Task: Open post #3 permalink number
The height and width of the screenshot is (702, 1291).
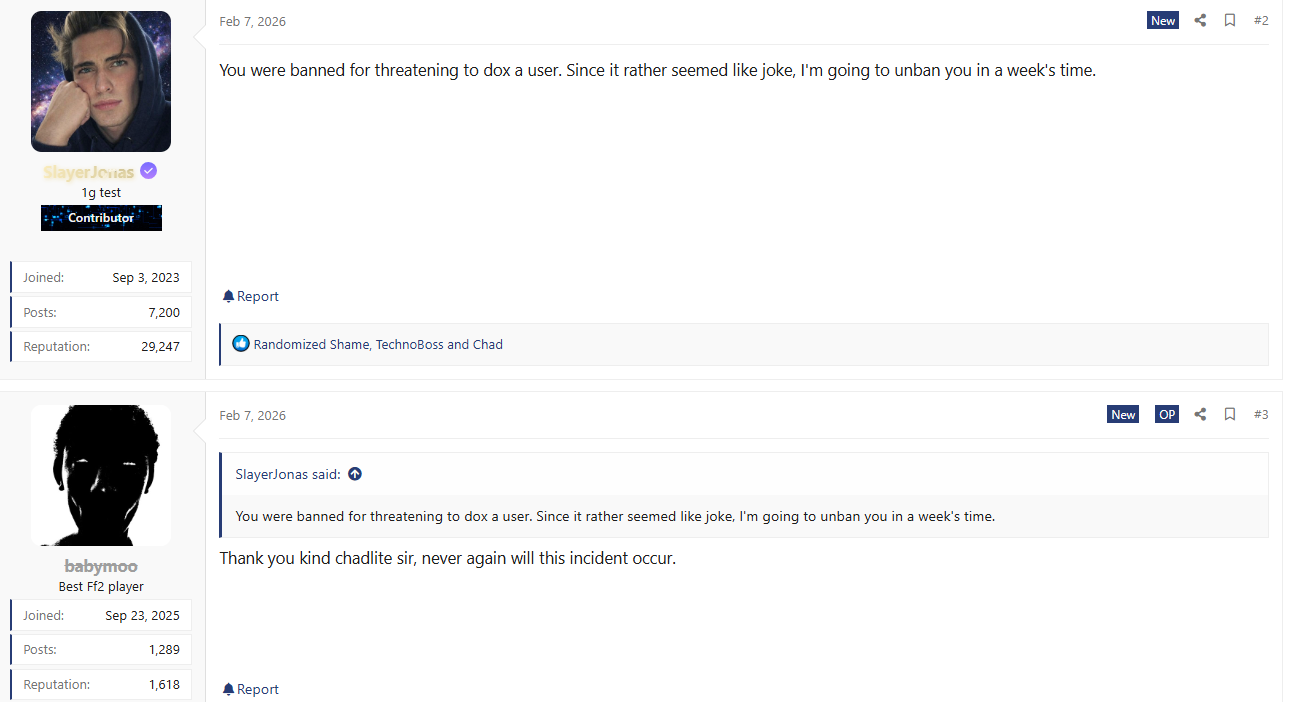Action: [1260, 414]
